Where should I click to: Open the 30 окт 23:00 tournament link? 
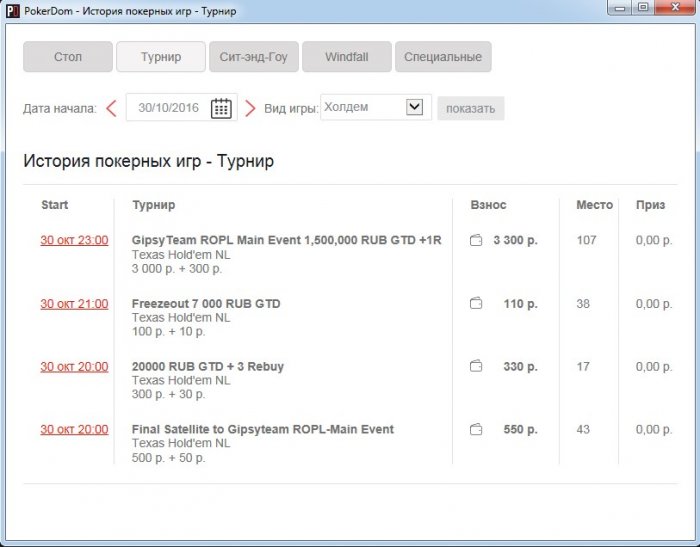[74, 240]
